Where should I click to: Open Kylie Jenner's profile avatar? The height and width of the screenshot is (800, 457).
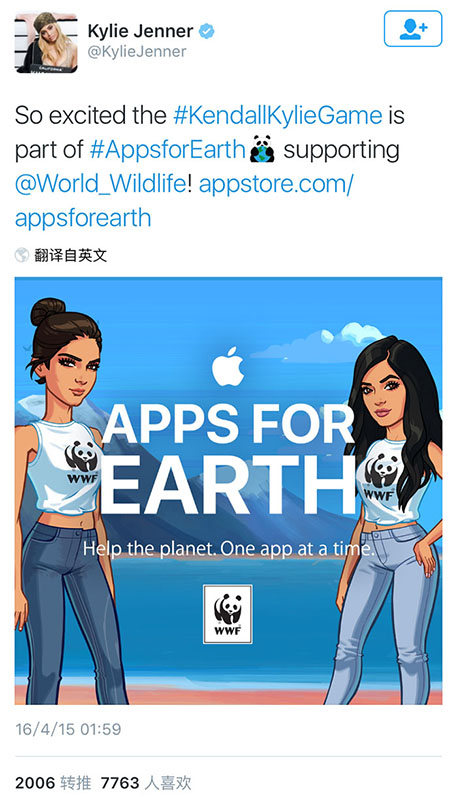46,42
